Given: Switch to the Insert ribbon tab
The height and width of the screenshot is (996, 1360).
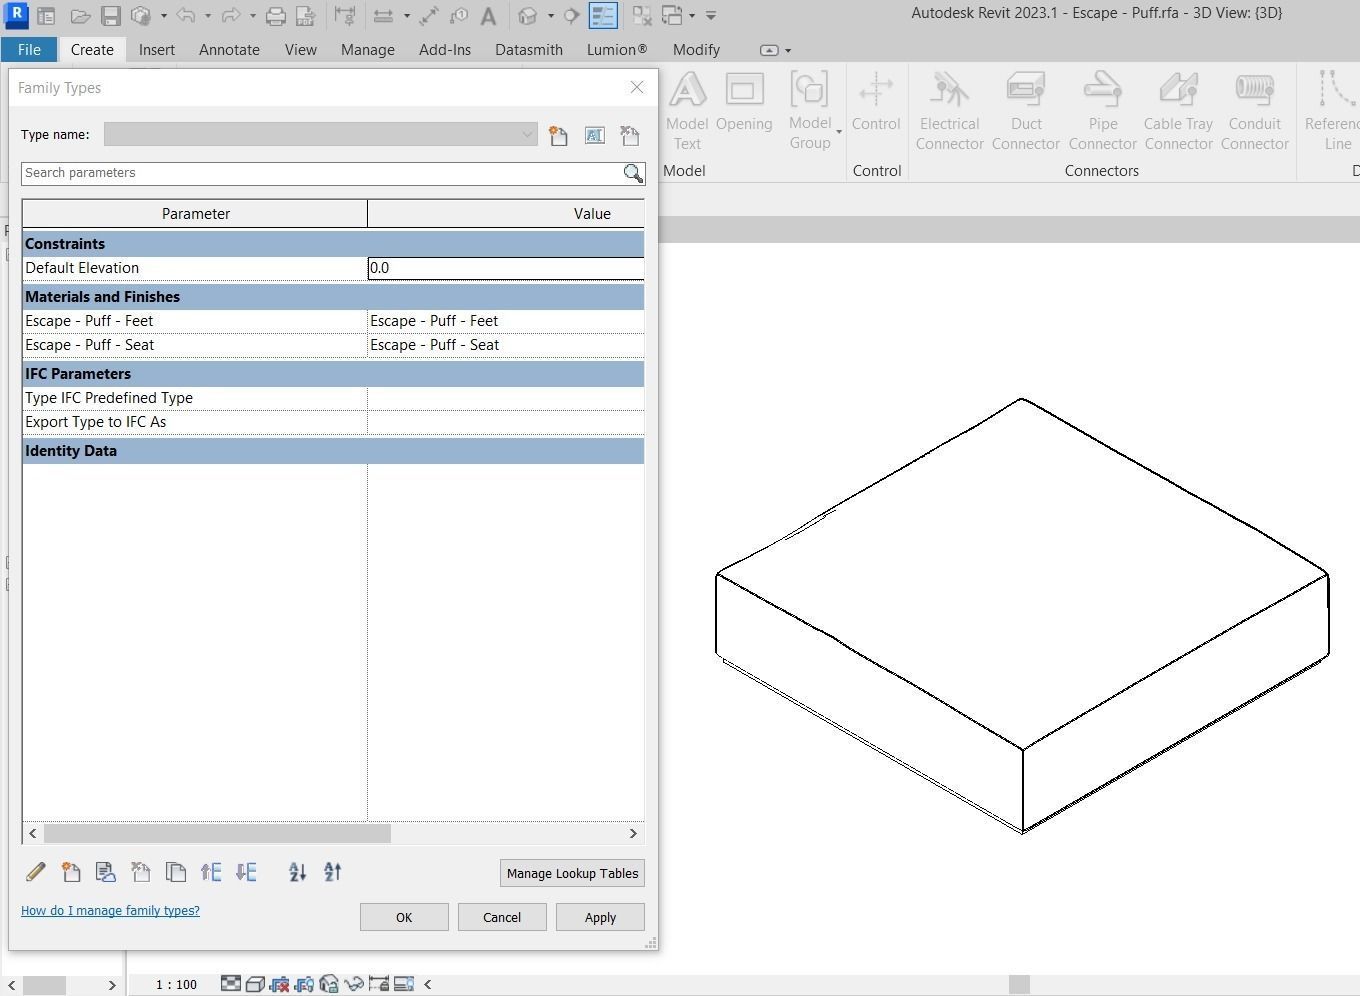Looking at the screenshot, I should pyautogui.click(x=157, y=49).
